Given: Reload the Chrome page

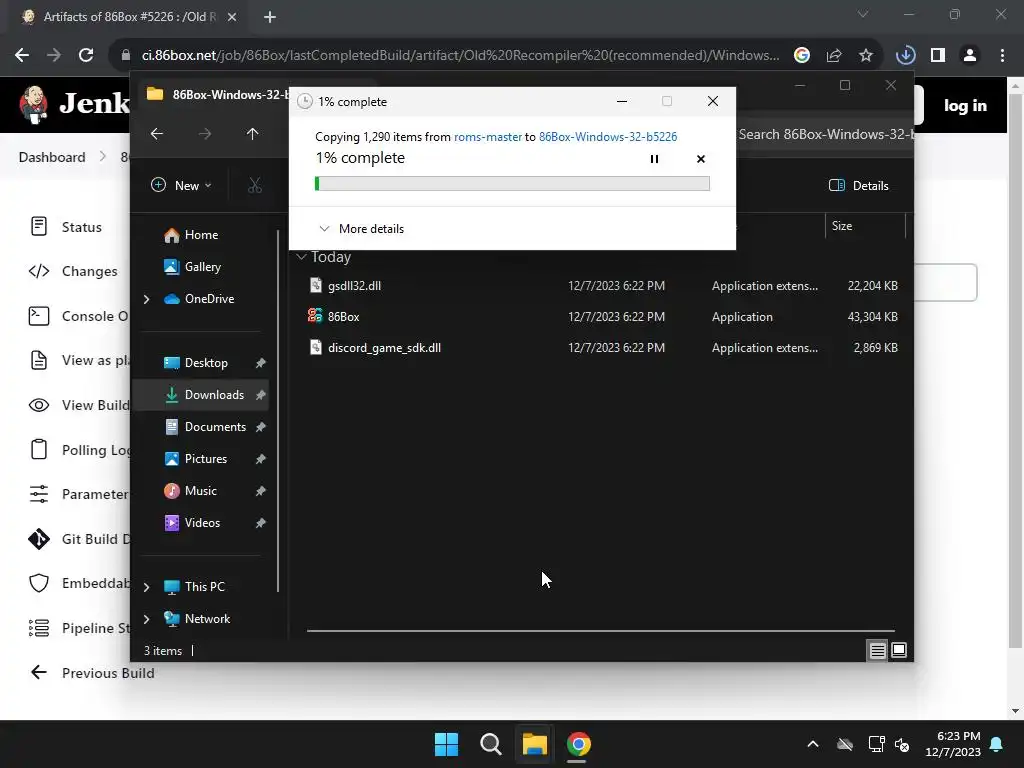Looking at the screenshot, I should point(86,56).
